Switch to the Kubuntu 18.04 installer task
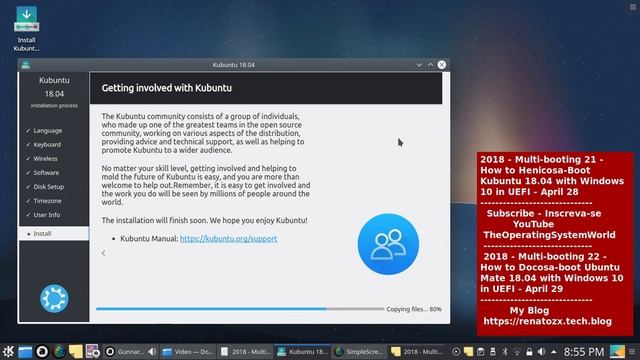 (302, 351)
